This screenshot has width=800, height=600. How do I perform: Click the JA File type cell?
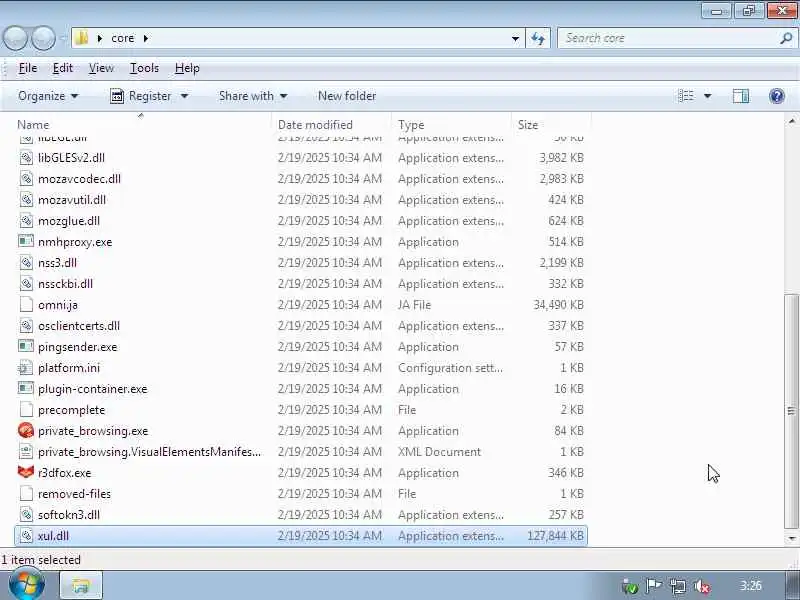coord(414,305)
